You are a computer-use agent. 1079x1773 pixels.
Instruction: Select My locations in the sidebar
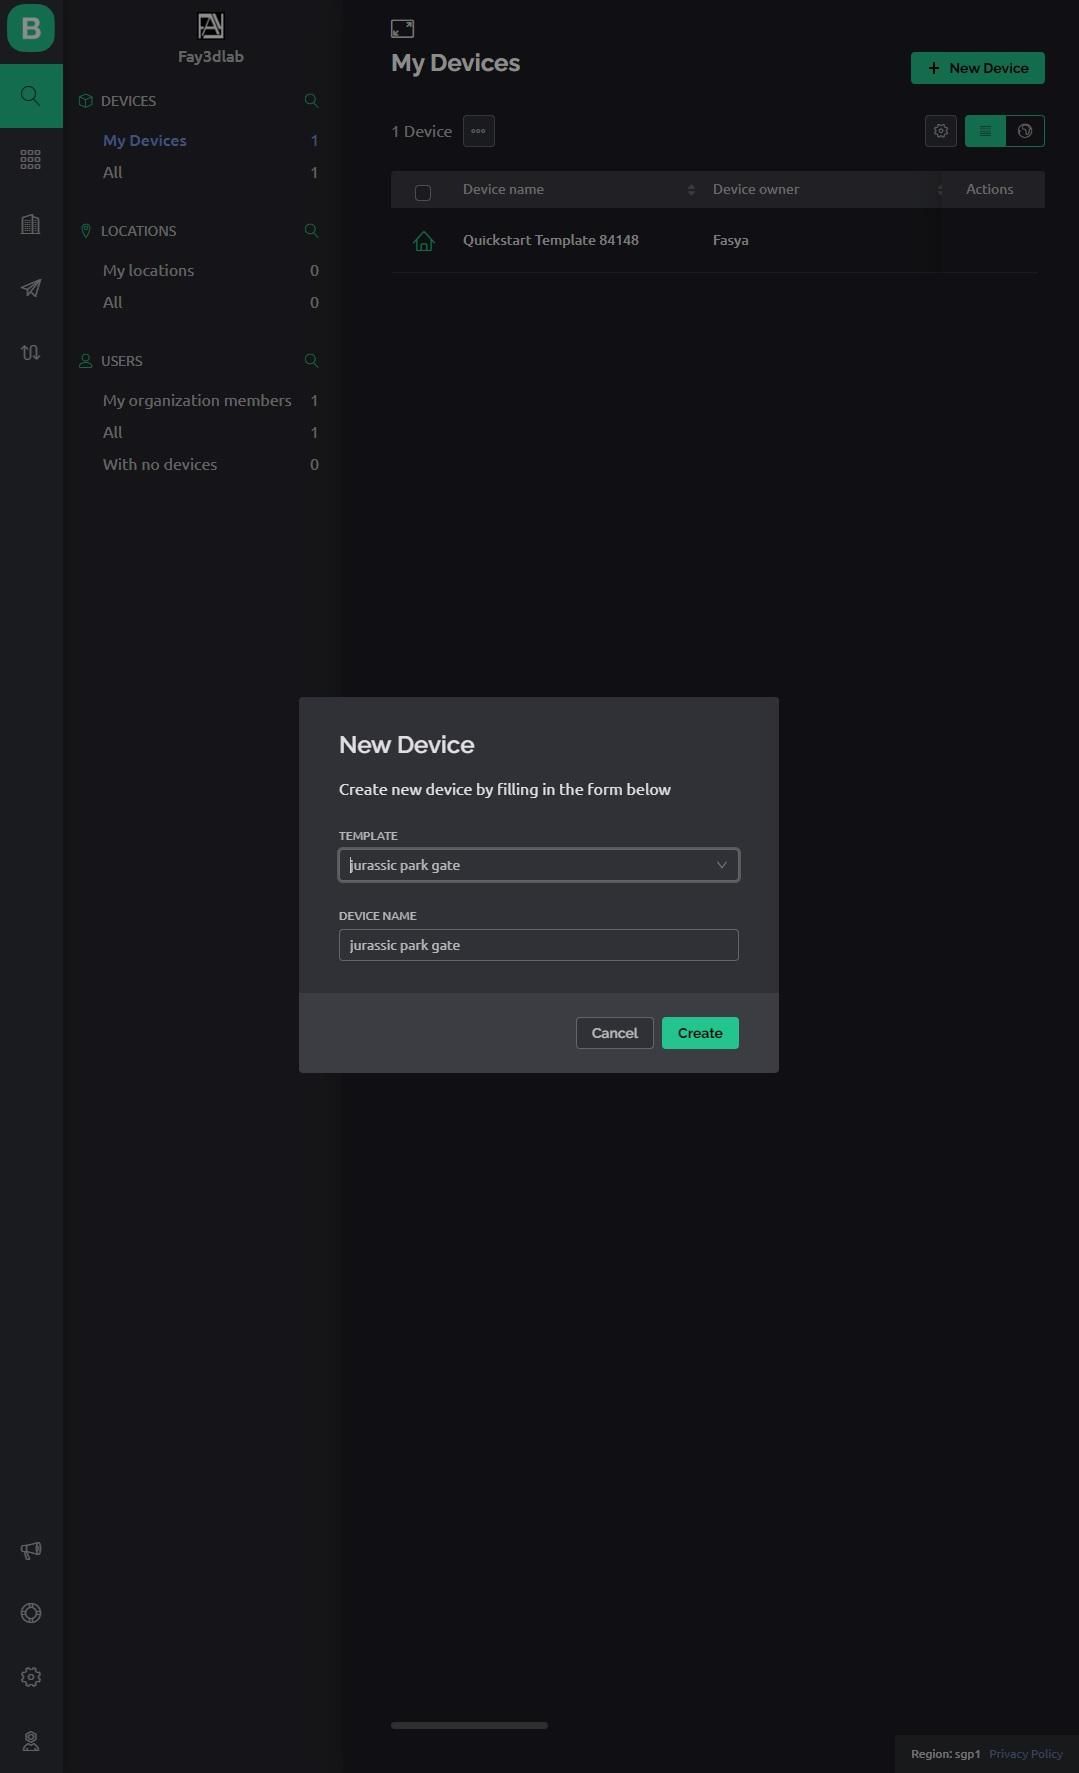[148, 270]
